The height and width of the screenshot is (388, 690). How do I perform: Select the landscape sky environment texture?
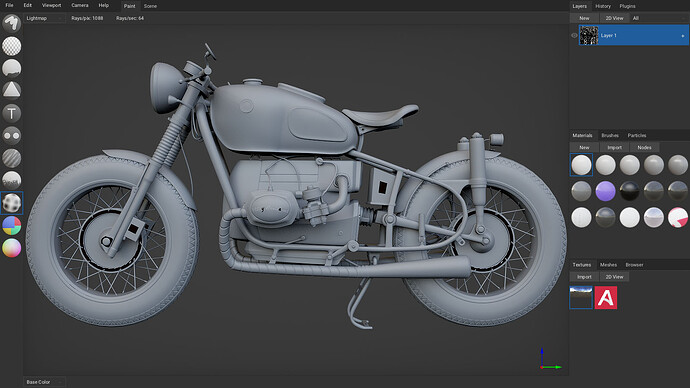tap(581, 297)
